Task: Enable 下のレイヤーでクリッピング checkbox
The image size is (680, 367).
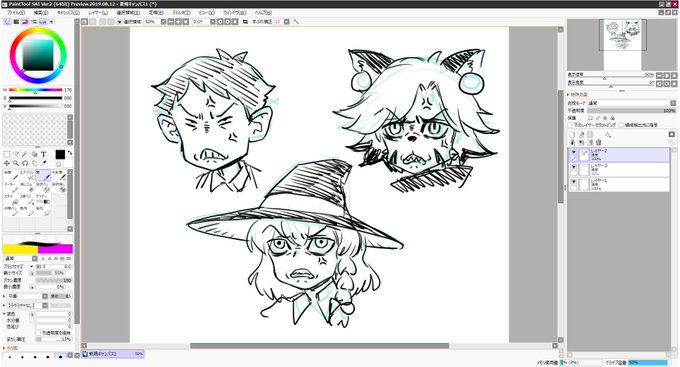Action: point(571,125)
